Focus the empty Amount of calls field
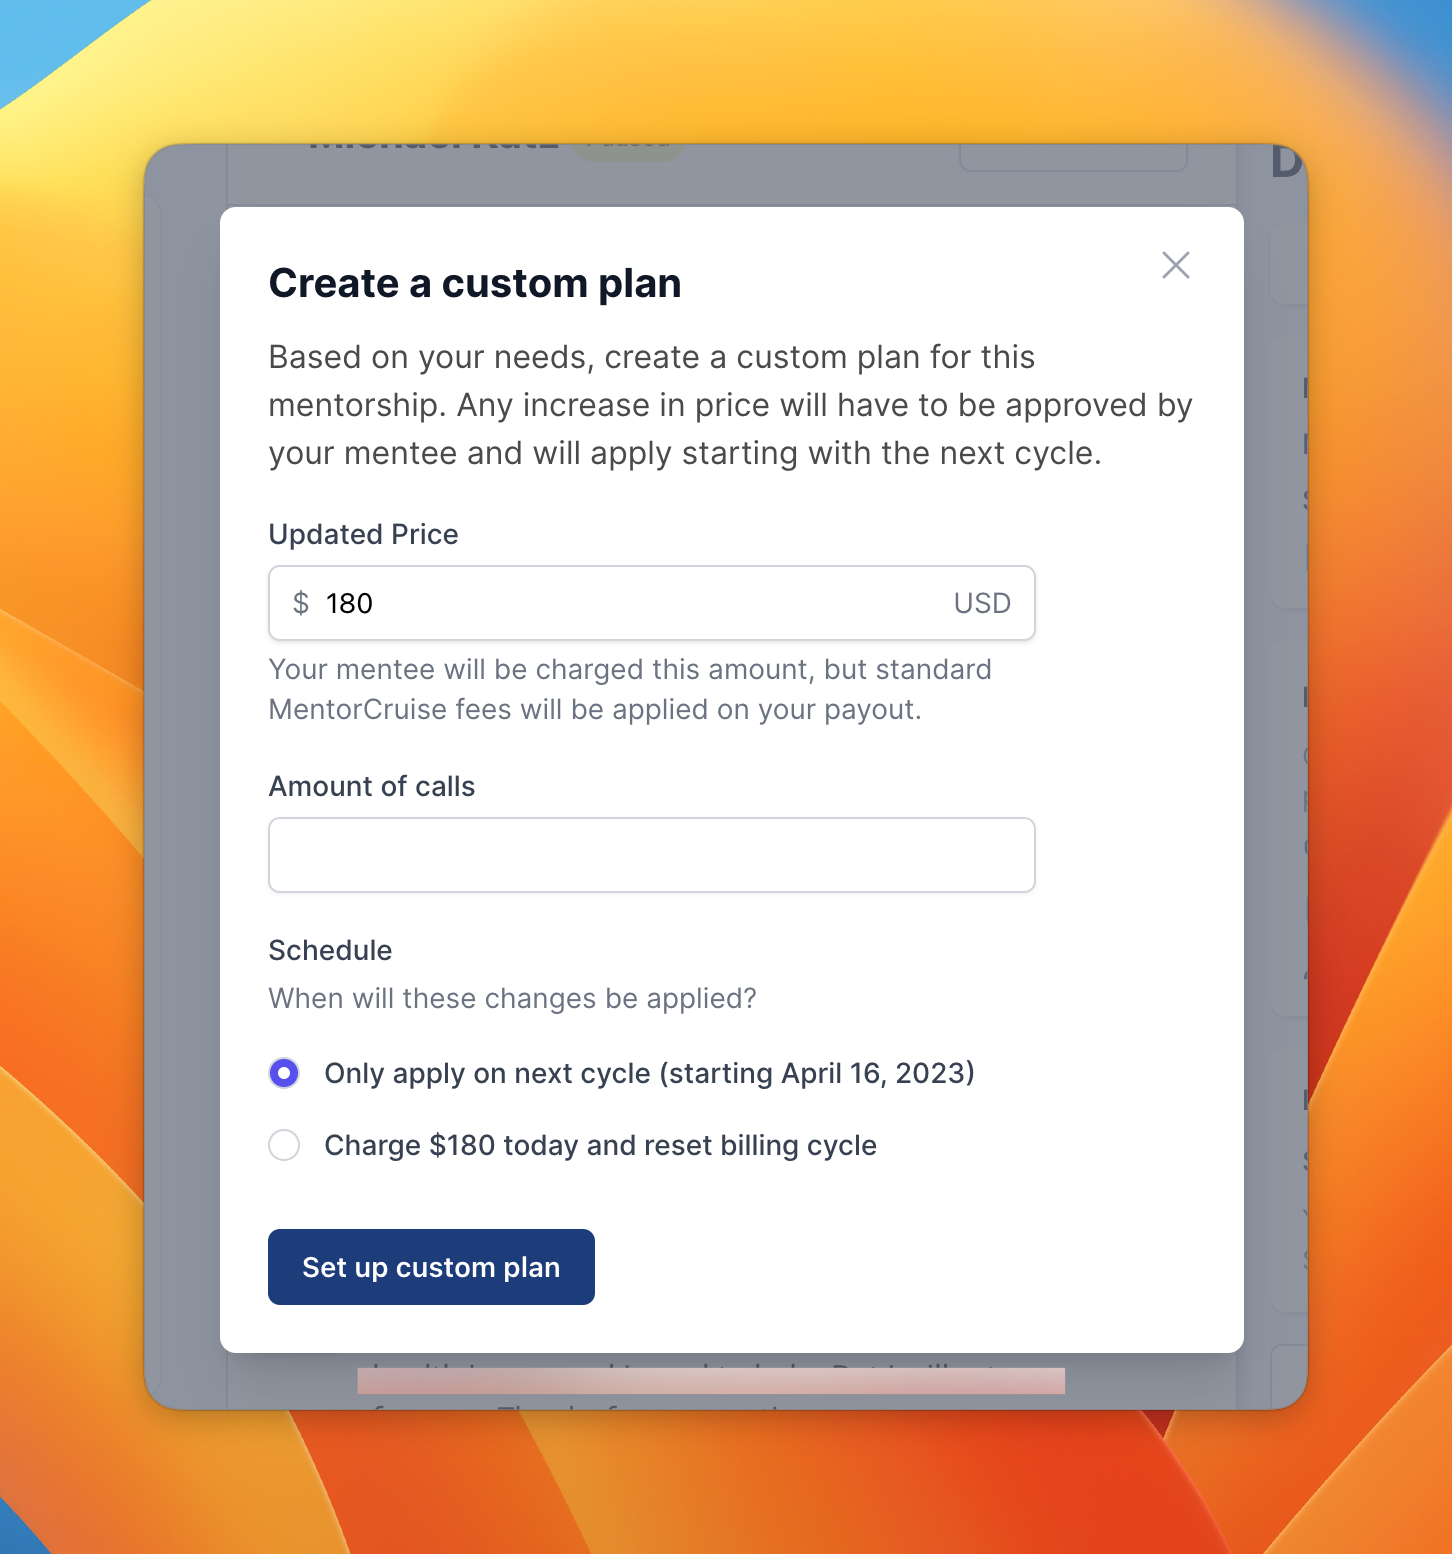 [650, 855]
